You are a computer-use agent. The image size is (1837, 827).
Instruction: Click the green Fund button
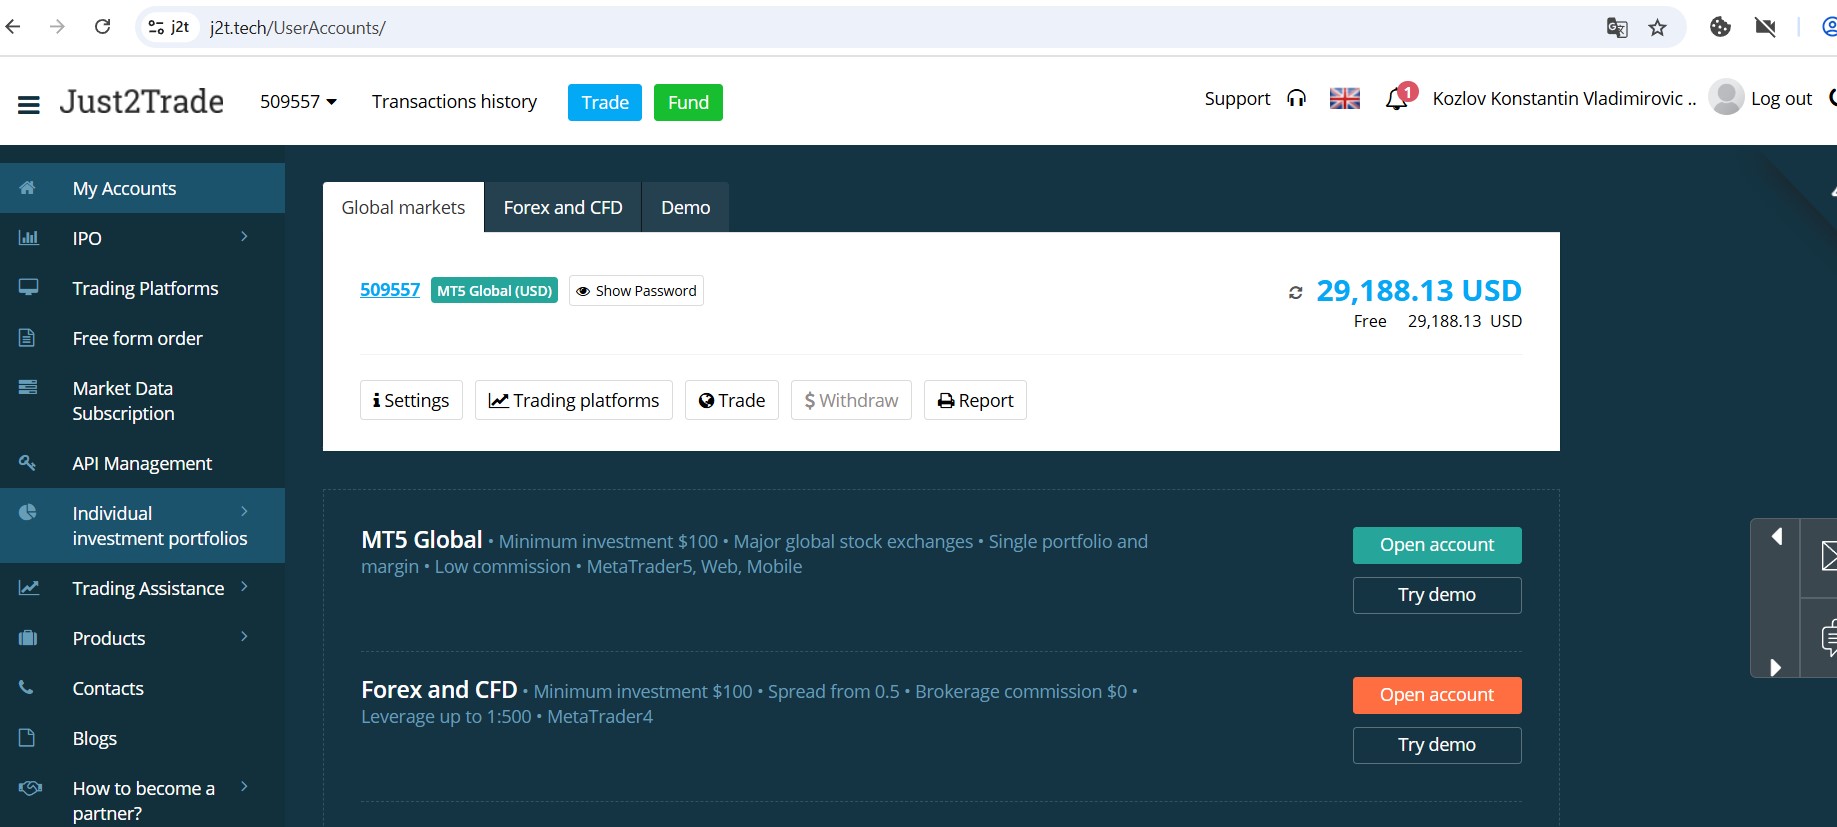click(688, 103)
